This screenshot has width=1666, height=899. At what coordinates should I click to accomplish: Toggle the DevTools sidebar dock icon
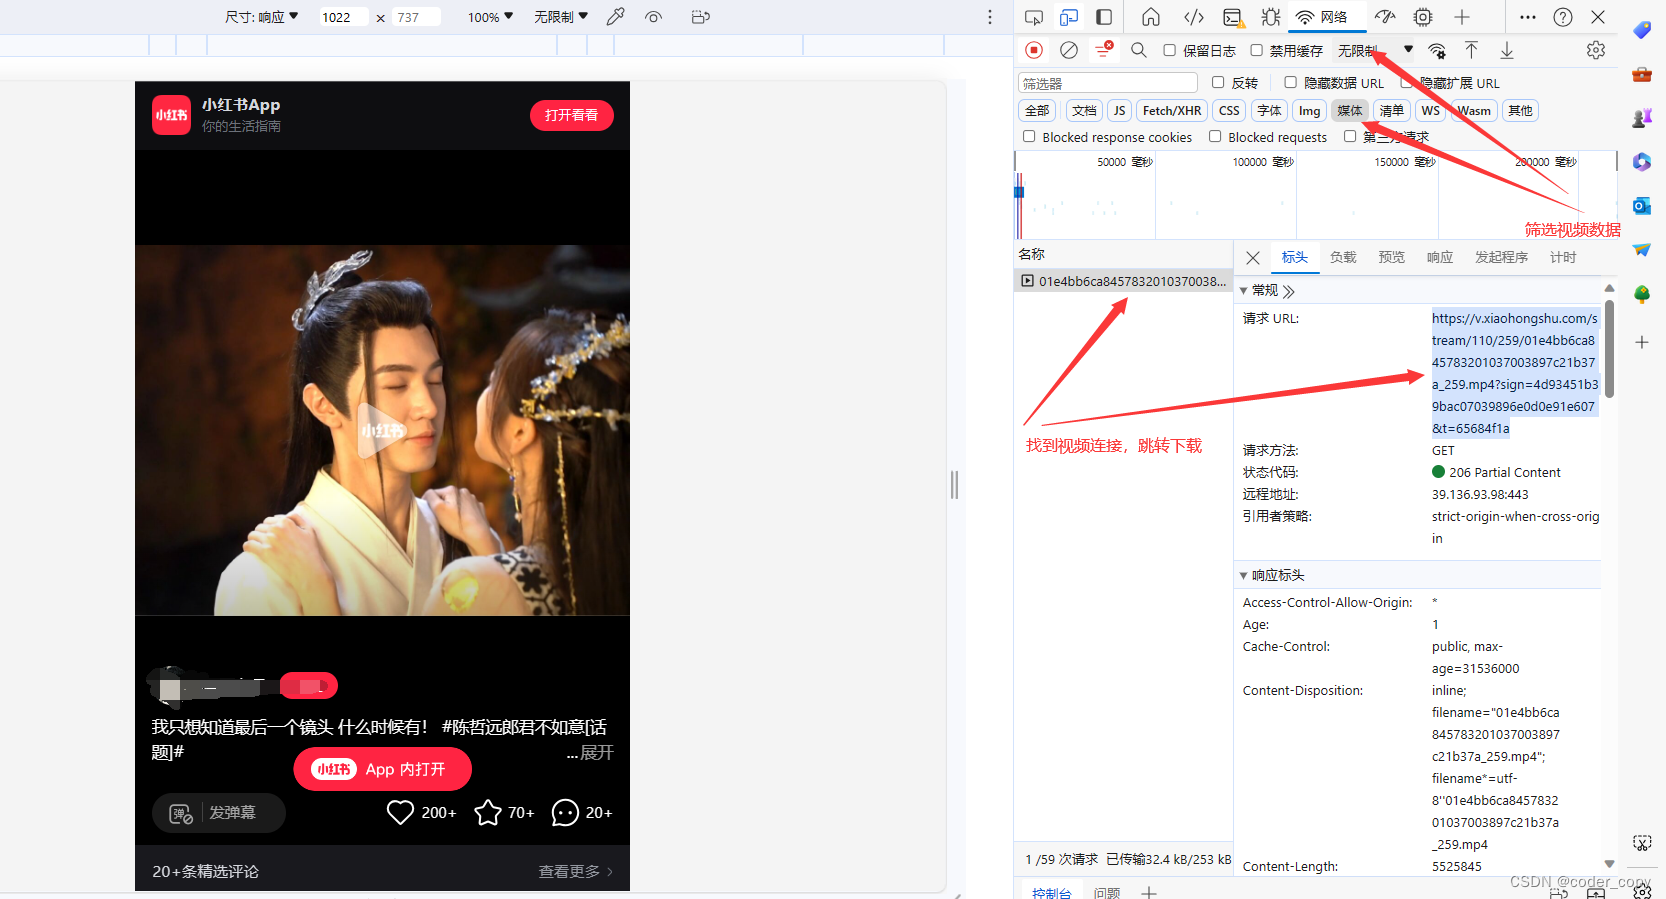[1104, 17]
